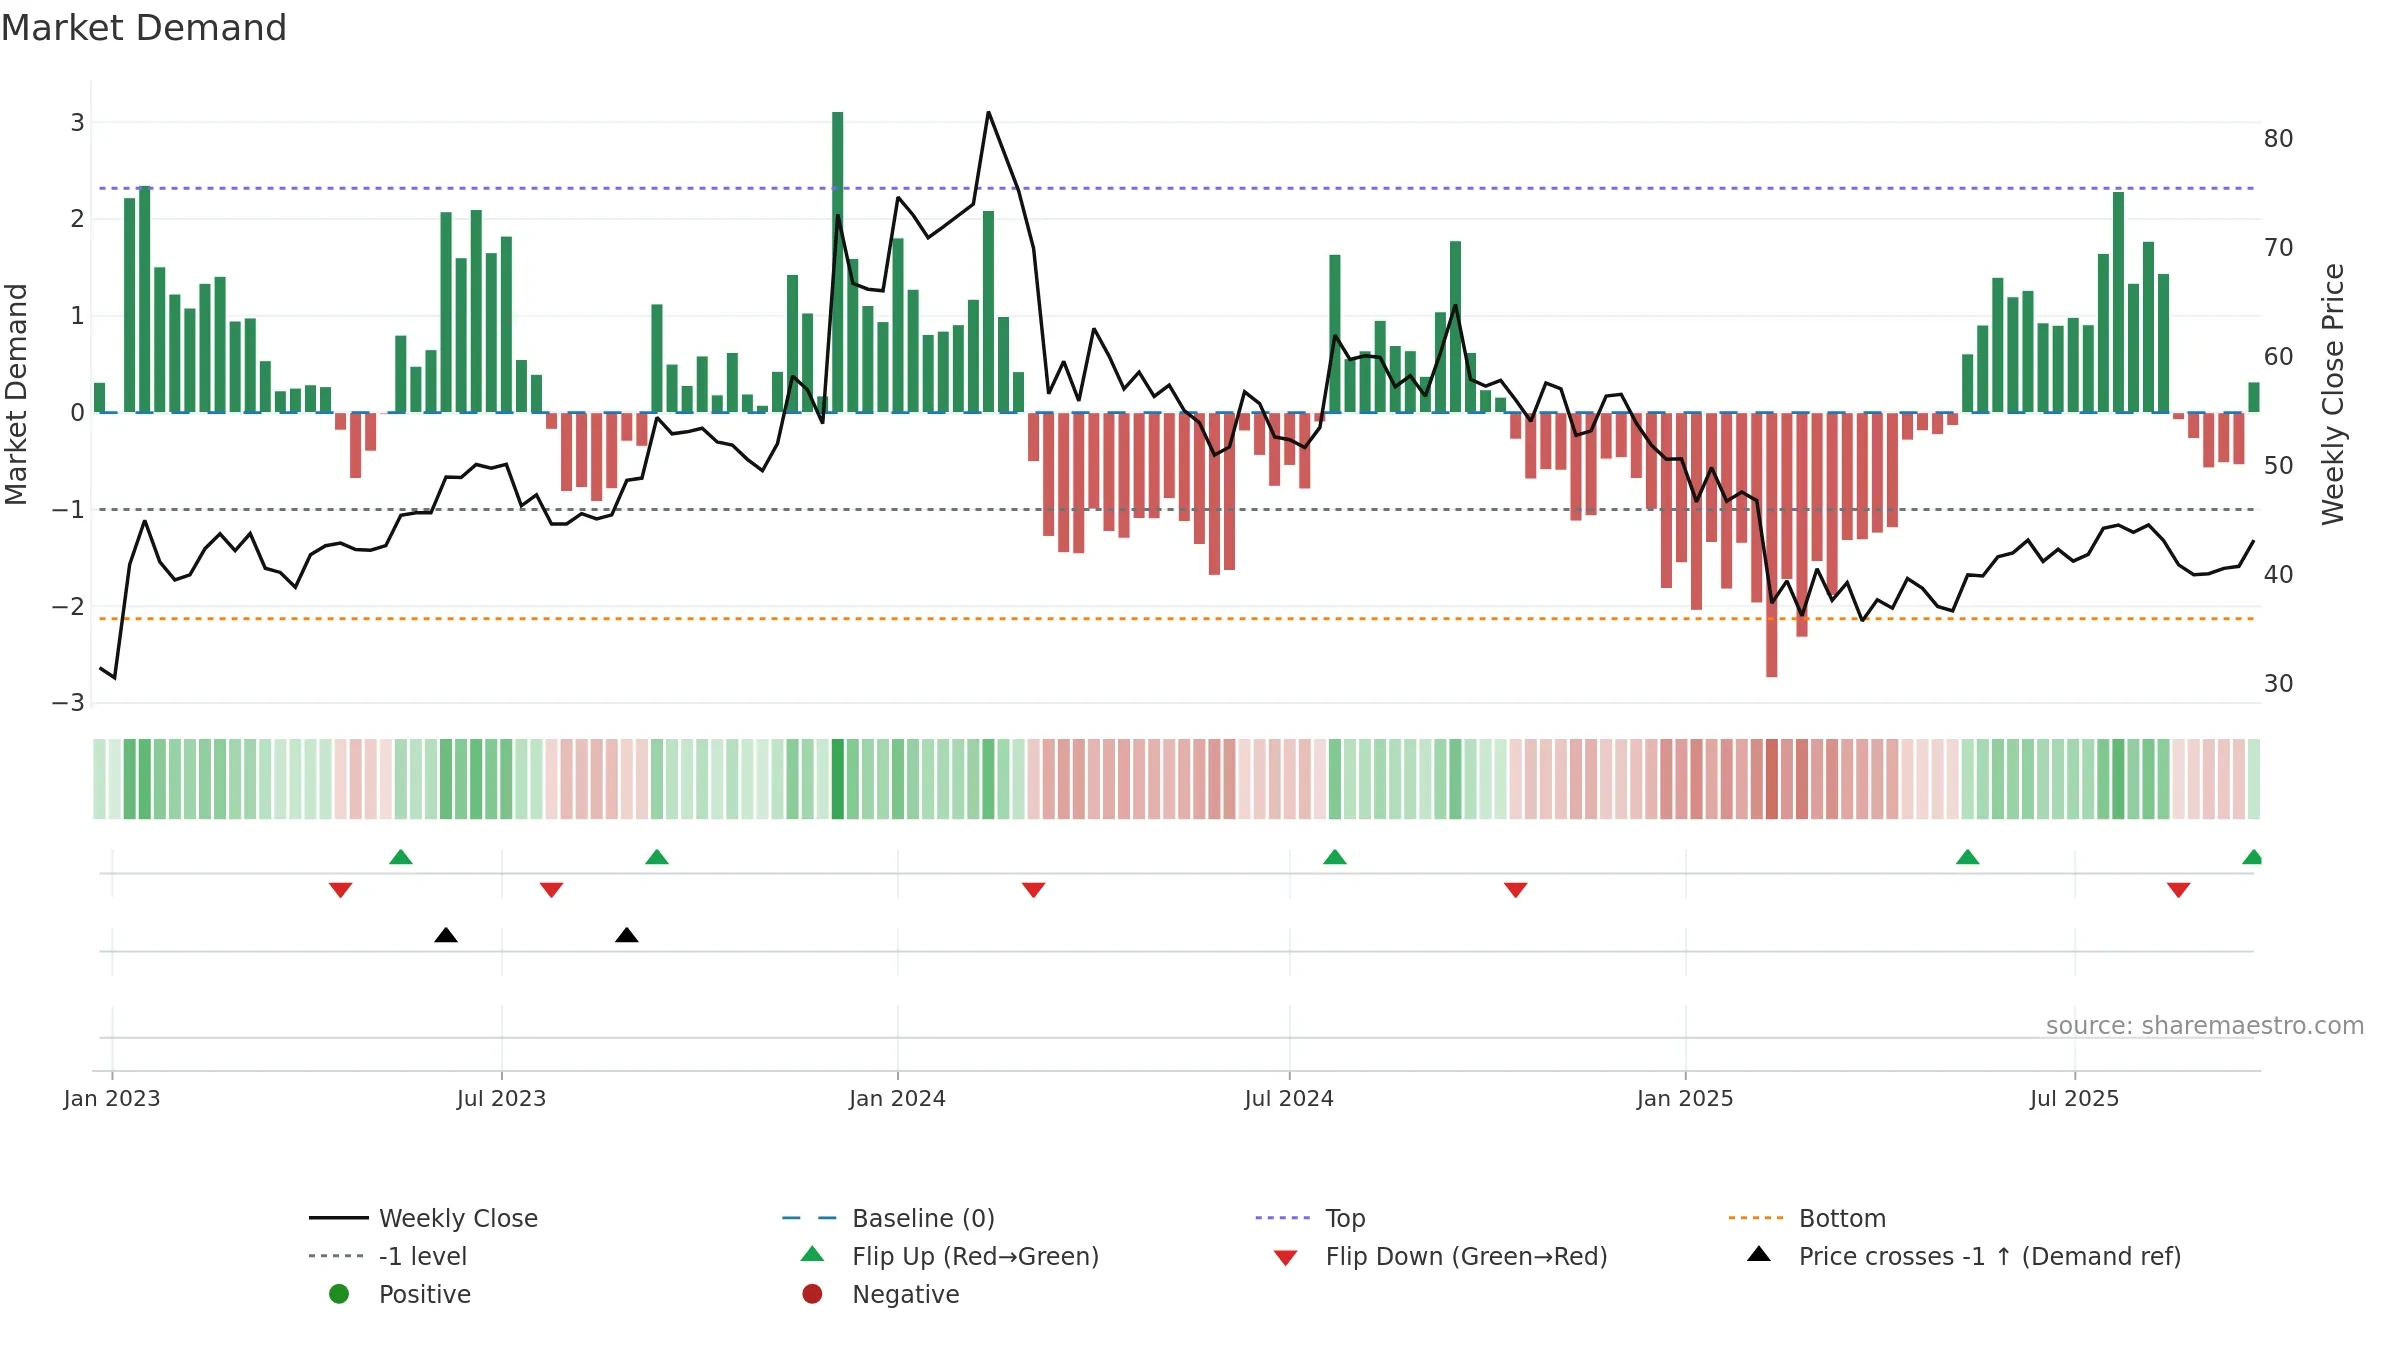This screenshot has width=2400, height=1350.
Task: Select the 'Negative' legend label
Action: [906, 1294]
